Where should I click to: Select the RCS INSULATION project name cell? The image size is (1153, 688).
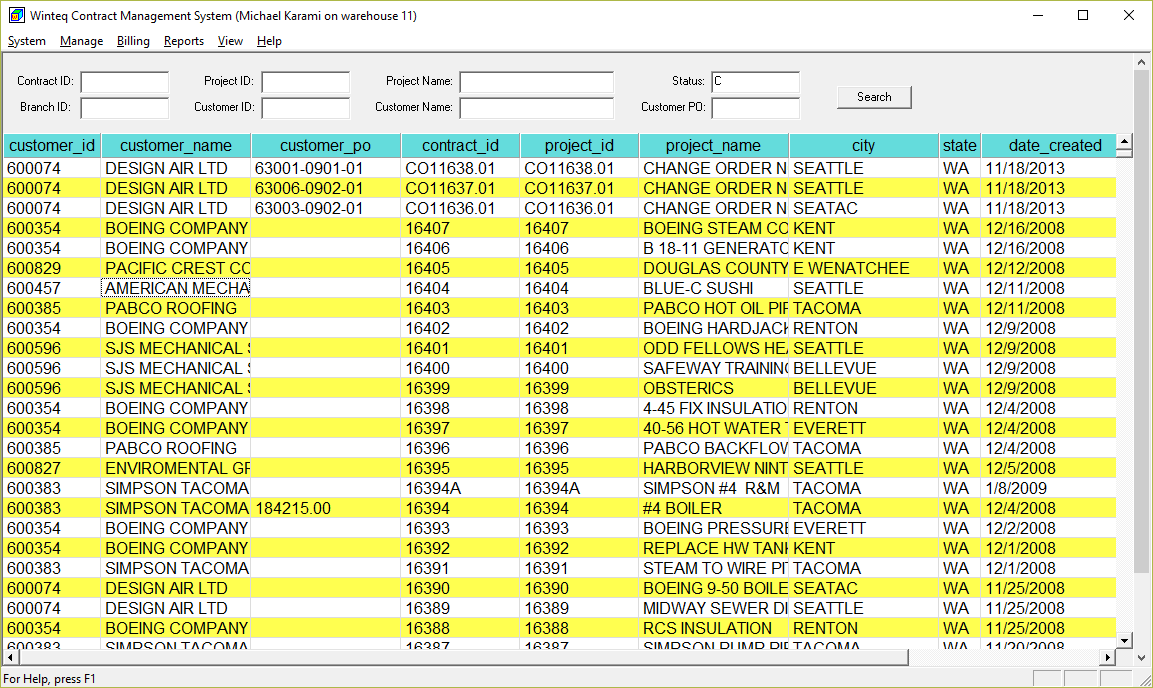714,628
